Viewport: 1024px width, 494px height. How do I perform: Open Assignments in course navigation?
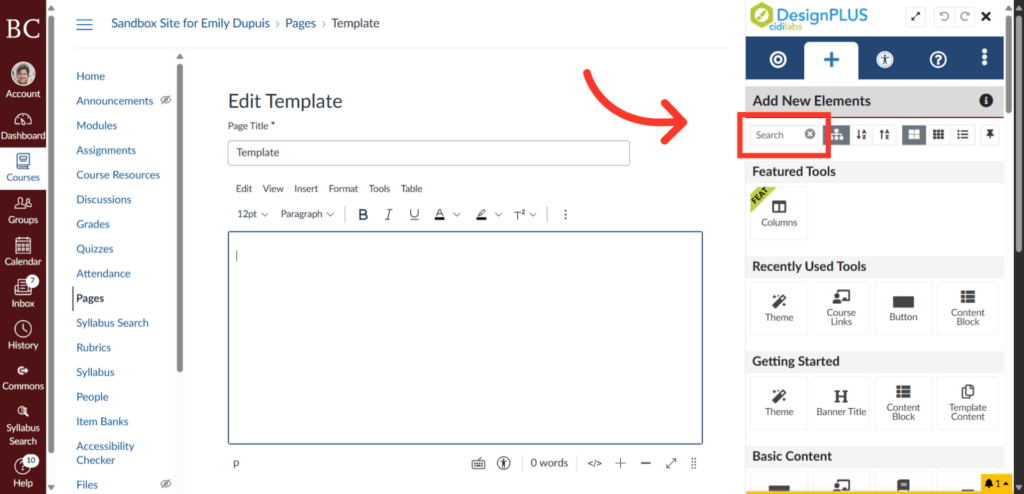click(x=106, y=150)
